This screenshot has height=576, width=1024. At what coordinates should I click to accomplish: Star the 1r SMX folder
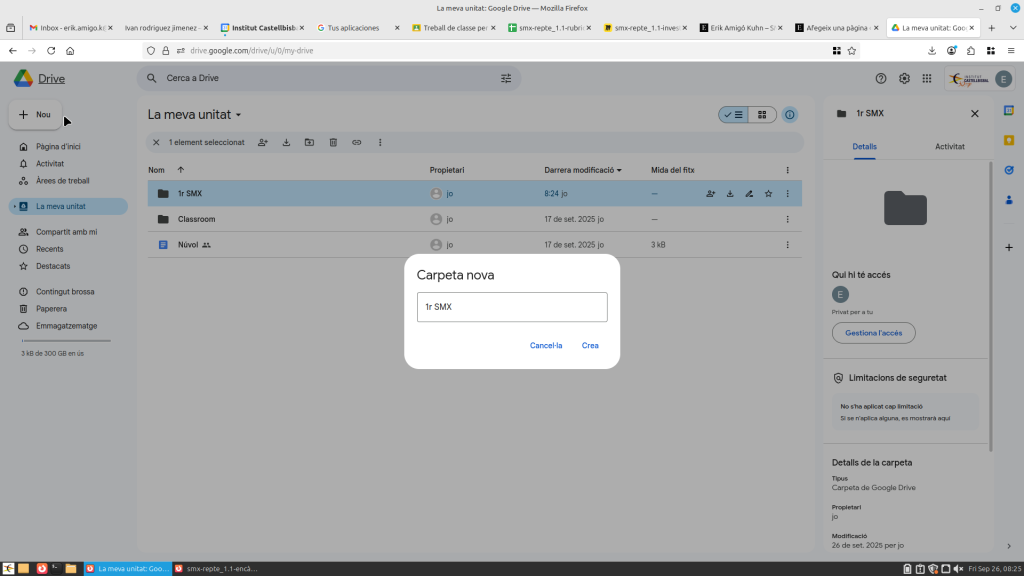click(768, 194)
